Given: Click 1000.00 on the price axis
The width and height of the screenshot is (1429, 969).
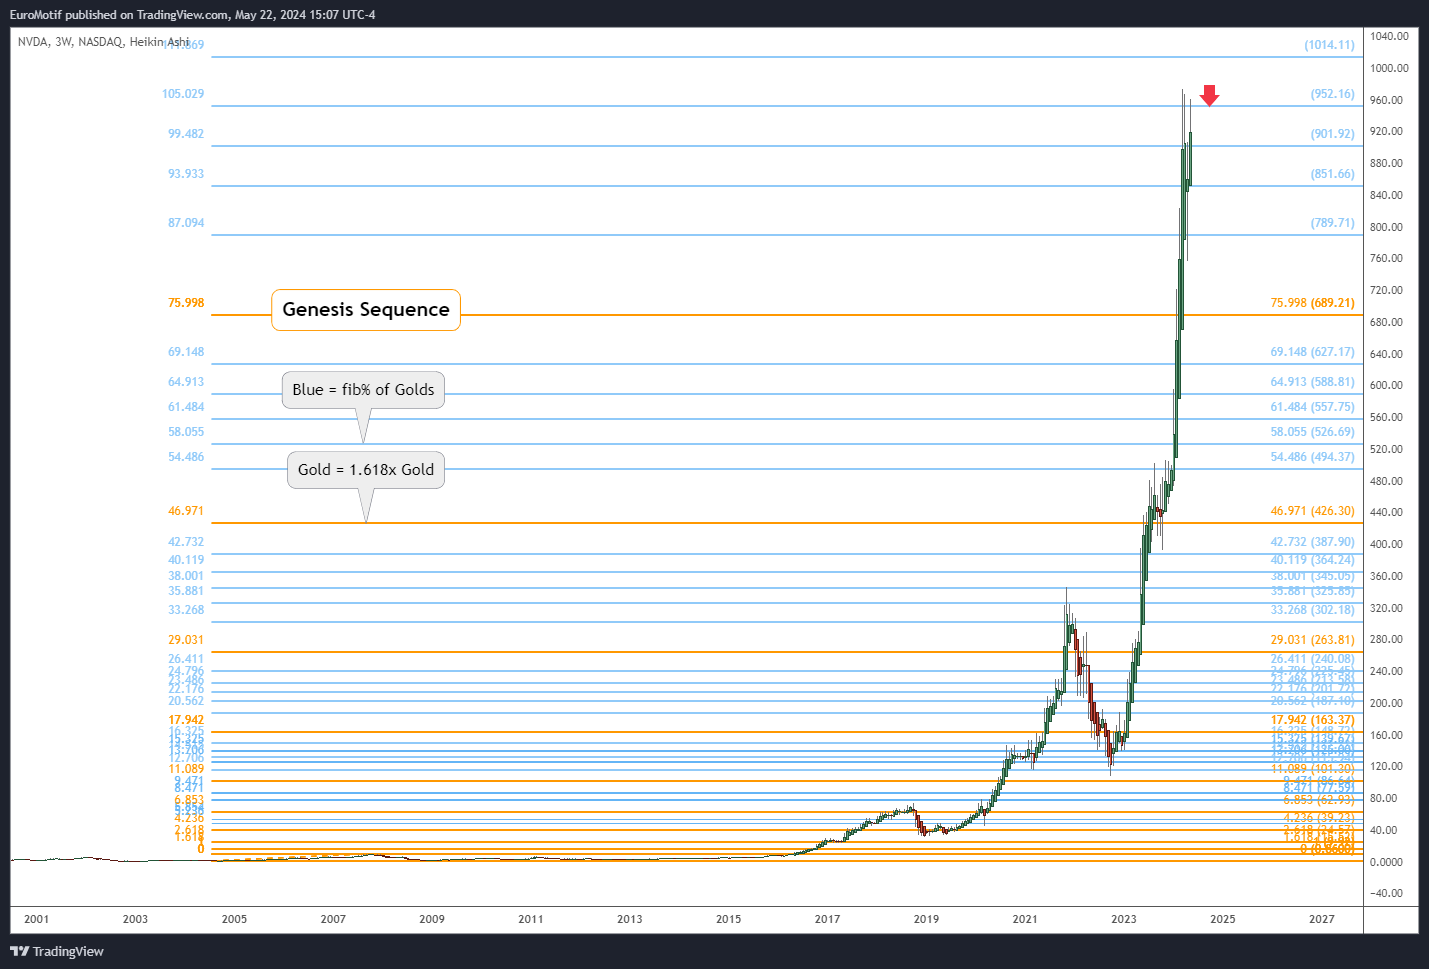Looking at the screenshot, I should coord(1389,68).
